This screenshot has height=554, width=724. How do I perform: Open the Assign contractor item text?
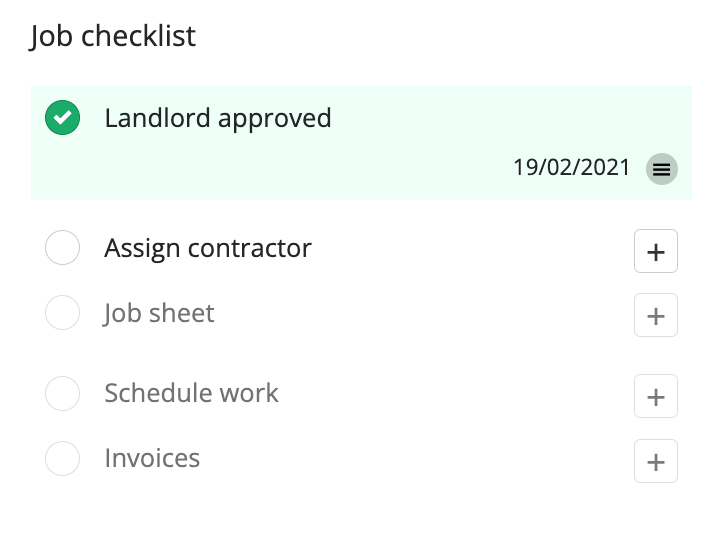208,249
